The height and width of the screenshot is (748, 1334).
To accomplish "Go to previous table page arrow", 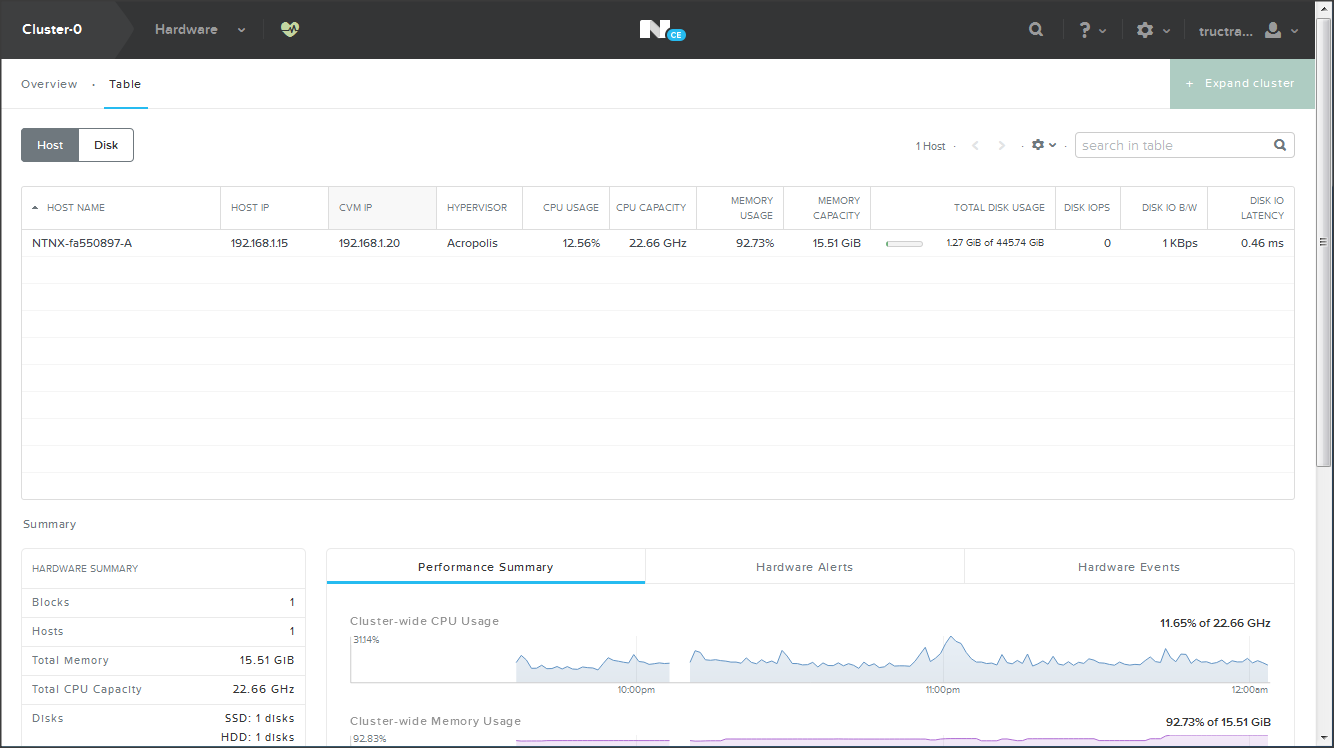I will [975, 146].
